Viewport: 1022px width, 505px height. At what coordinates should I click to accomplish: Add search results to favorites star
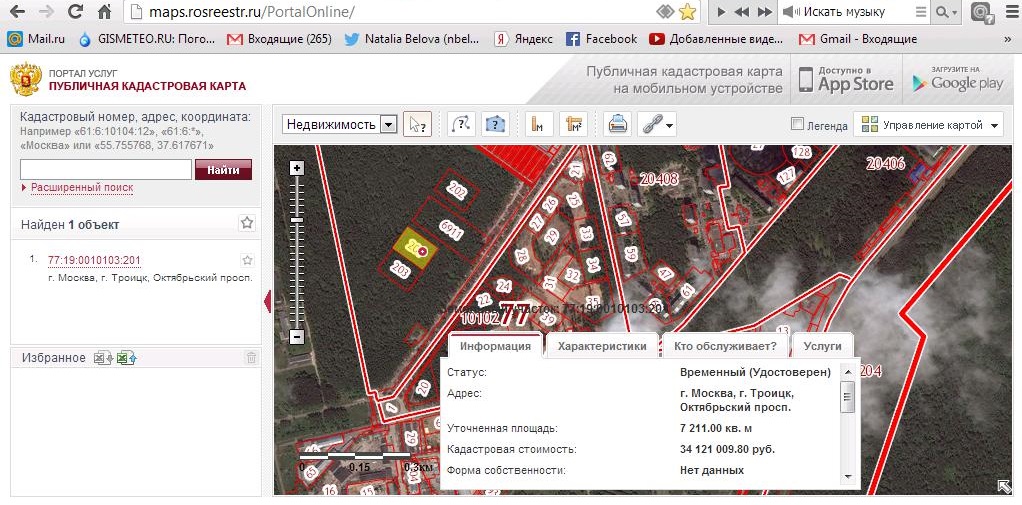pyautogui.click(x=247, y=223)
